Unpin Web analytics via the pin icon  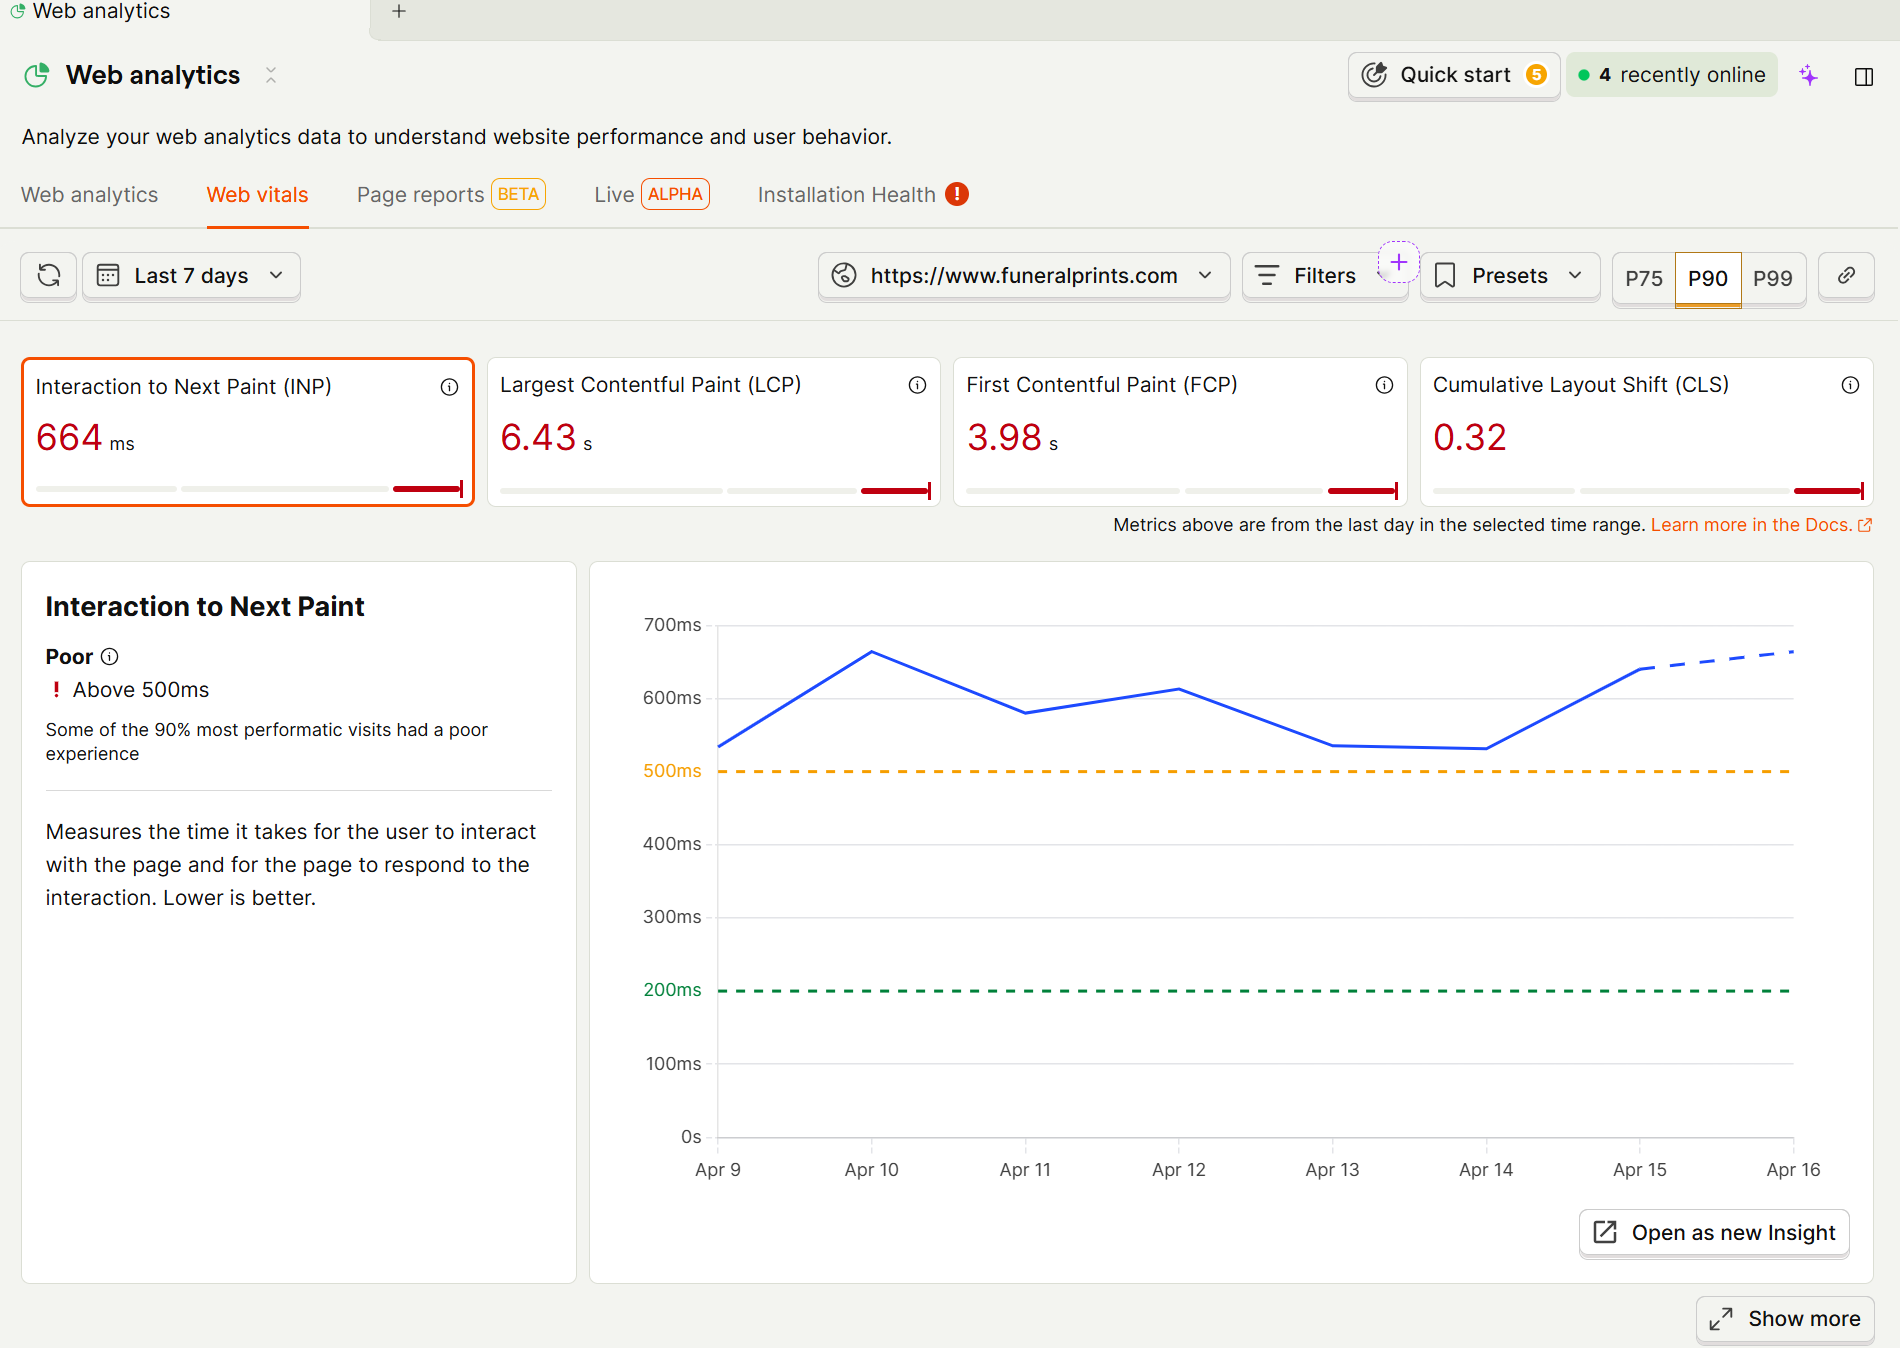coord(270,75)
